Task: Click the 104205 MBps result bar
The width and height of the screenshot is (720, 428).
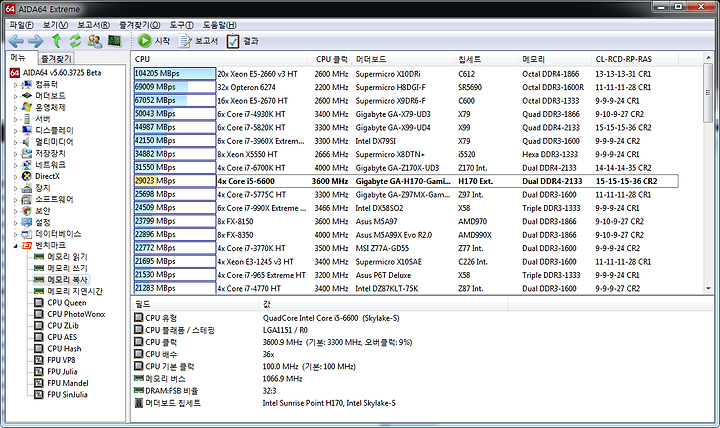Action: pyautogui.click(x=174, y=73)
